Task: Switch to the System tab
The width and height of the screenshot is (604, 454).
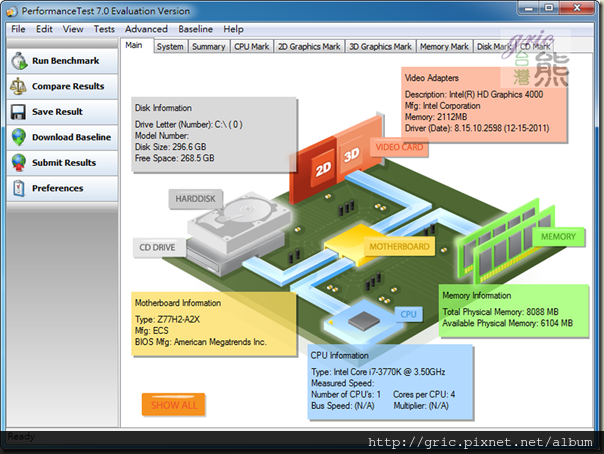Action: 170,47
